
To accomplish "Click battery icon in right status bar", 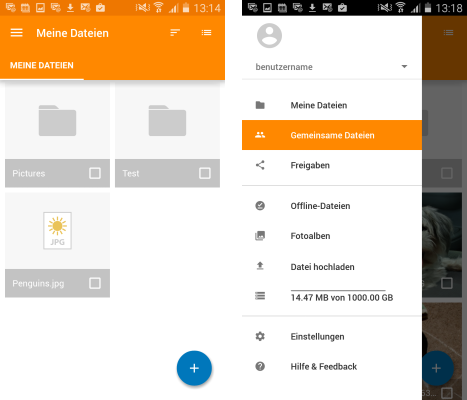I will [428, 7].
